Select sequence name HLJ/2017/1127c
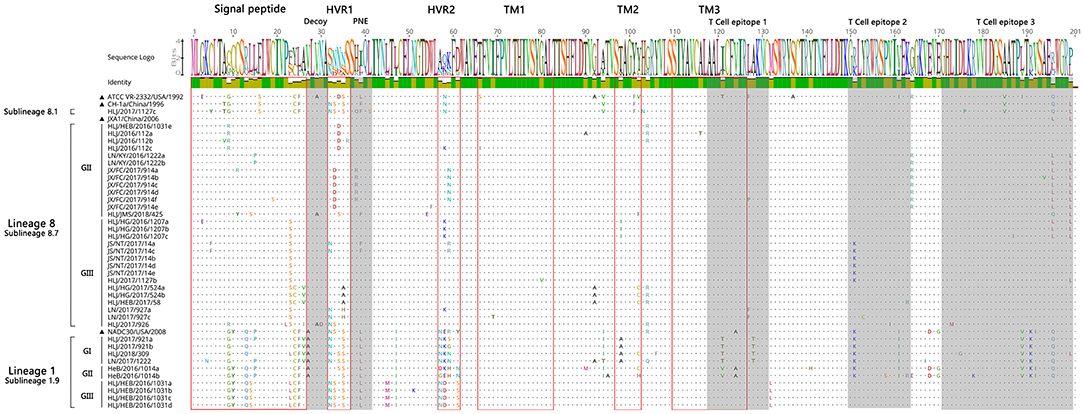Screen dimensions: 1084x414 [130, 109]
